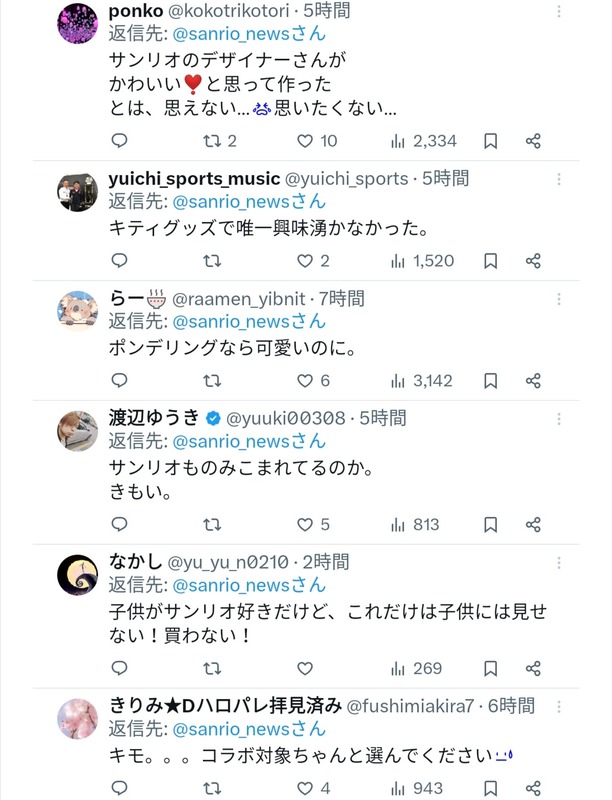Click the @sanrio_news mention in 渡辺ゆうき's reply

(249, 441)
